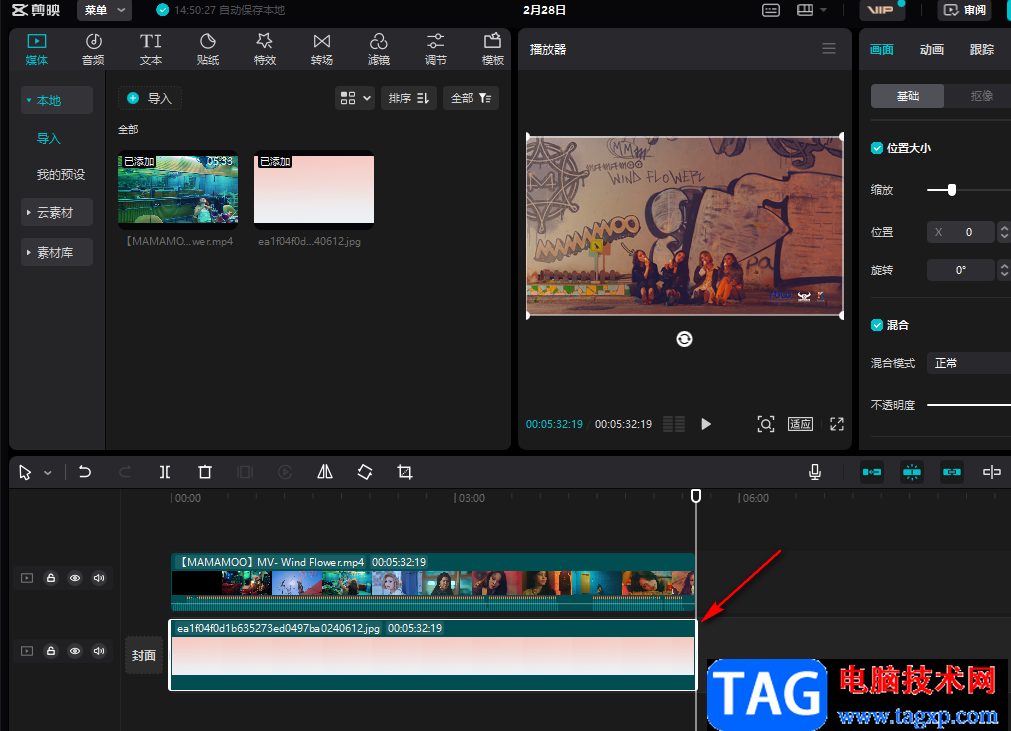
Task: Expand the 云素材 section in sidebar
Action: (57, 213)
